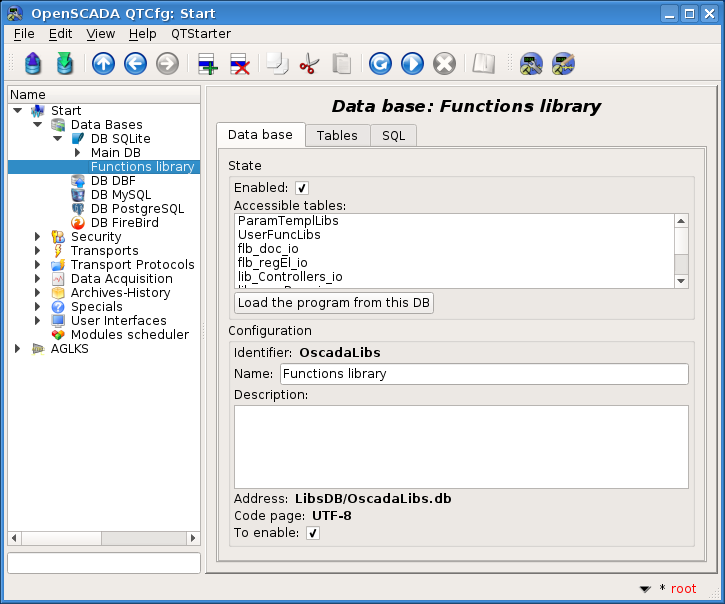Click the Start periodic refresh play icon
Screen dimensions: 725x604
point(412,63)
